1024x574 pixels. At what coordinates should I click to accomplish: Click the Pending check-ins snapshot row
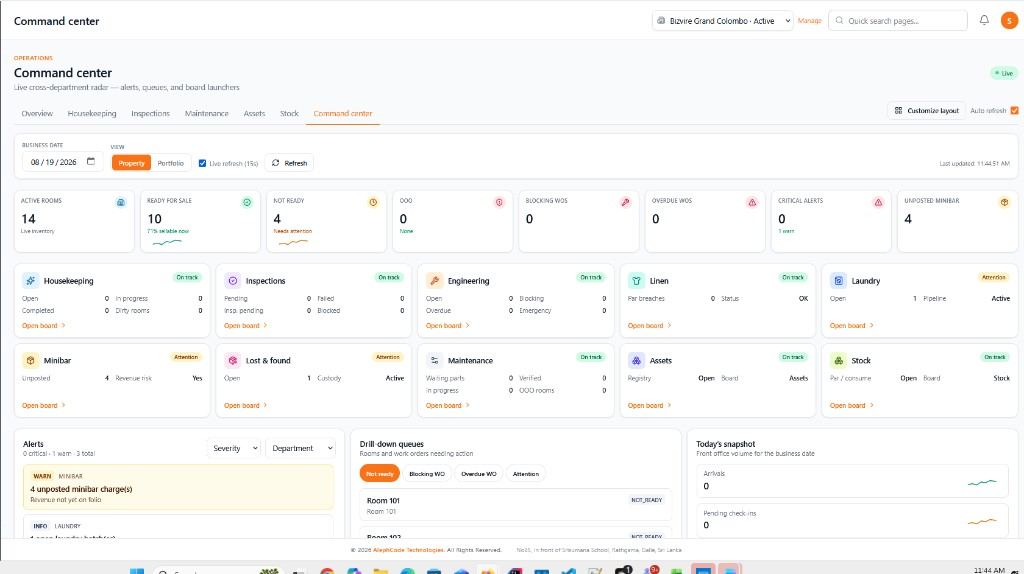pos(852,520)
